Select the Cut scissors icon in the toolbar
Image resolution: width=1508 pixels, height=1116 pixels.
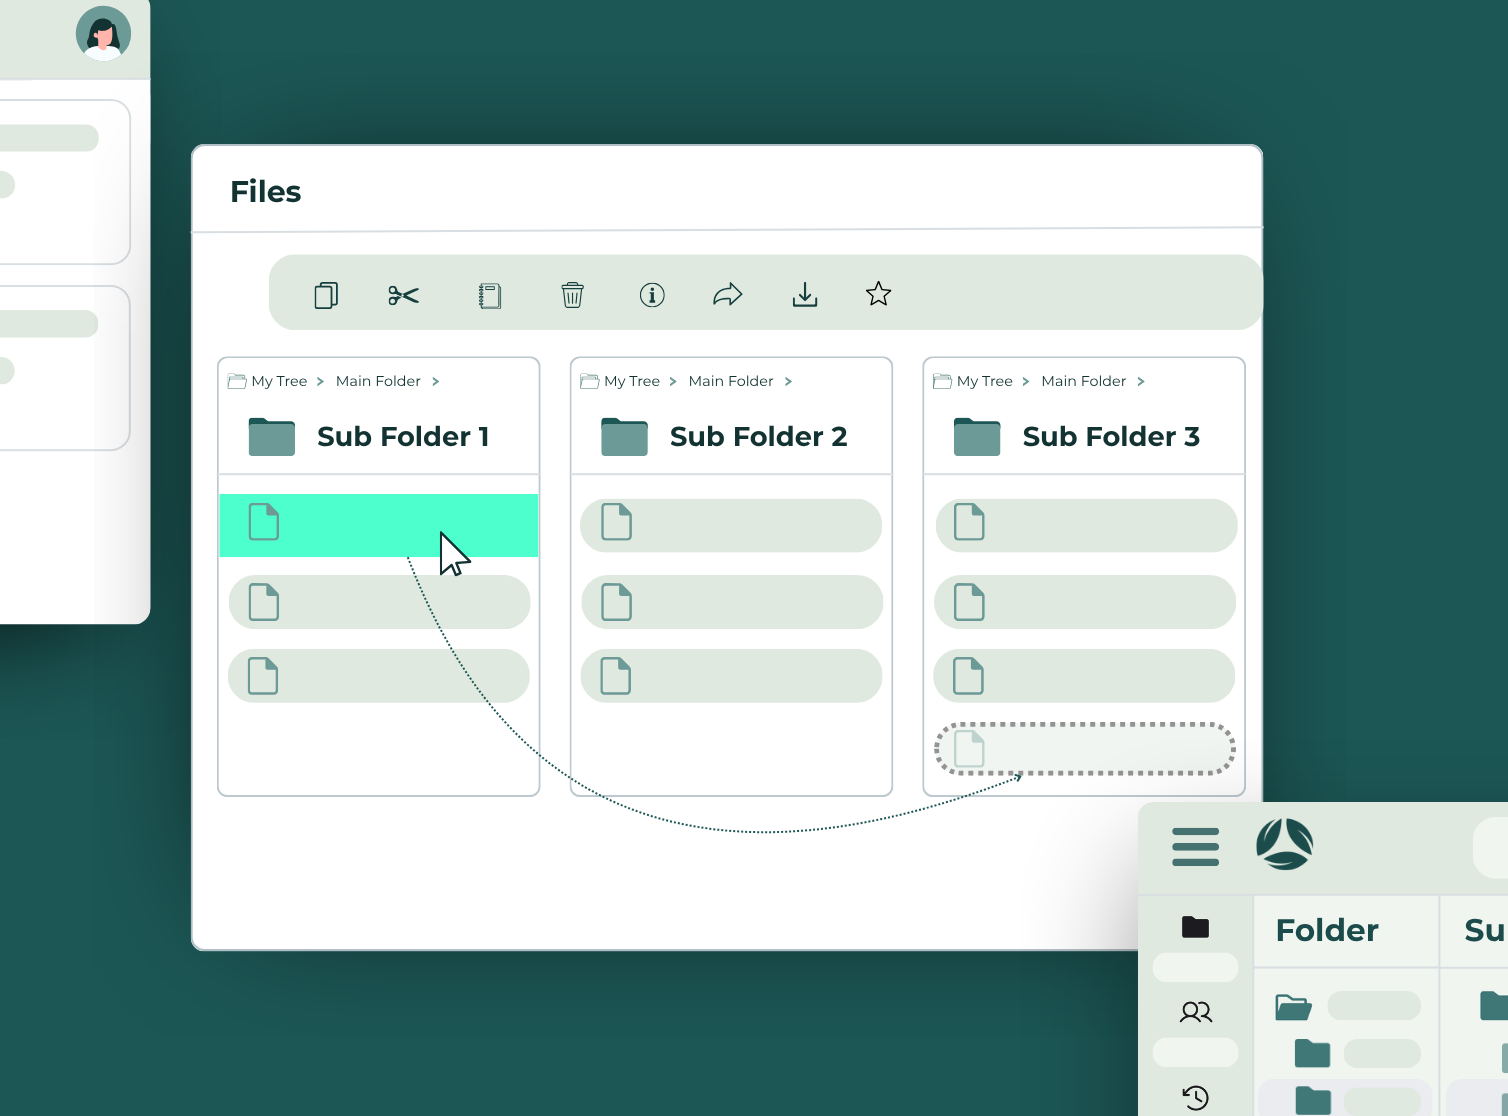point(403,295)
